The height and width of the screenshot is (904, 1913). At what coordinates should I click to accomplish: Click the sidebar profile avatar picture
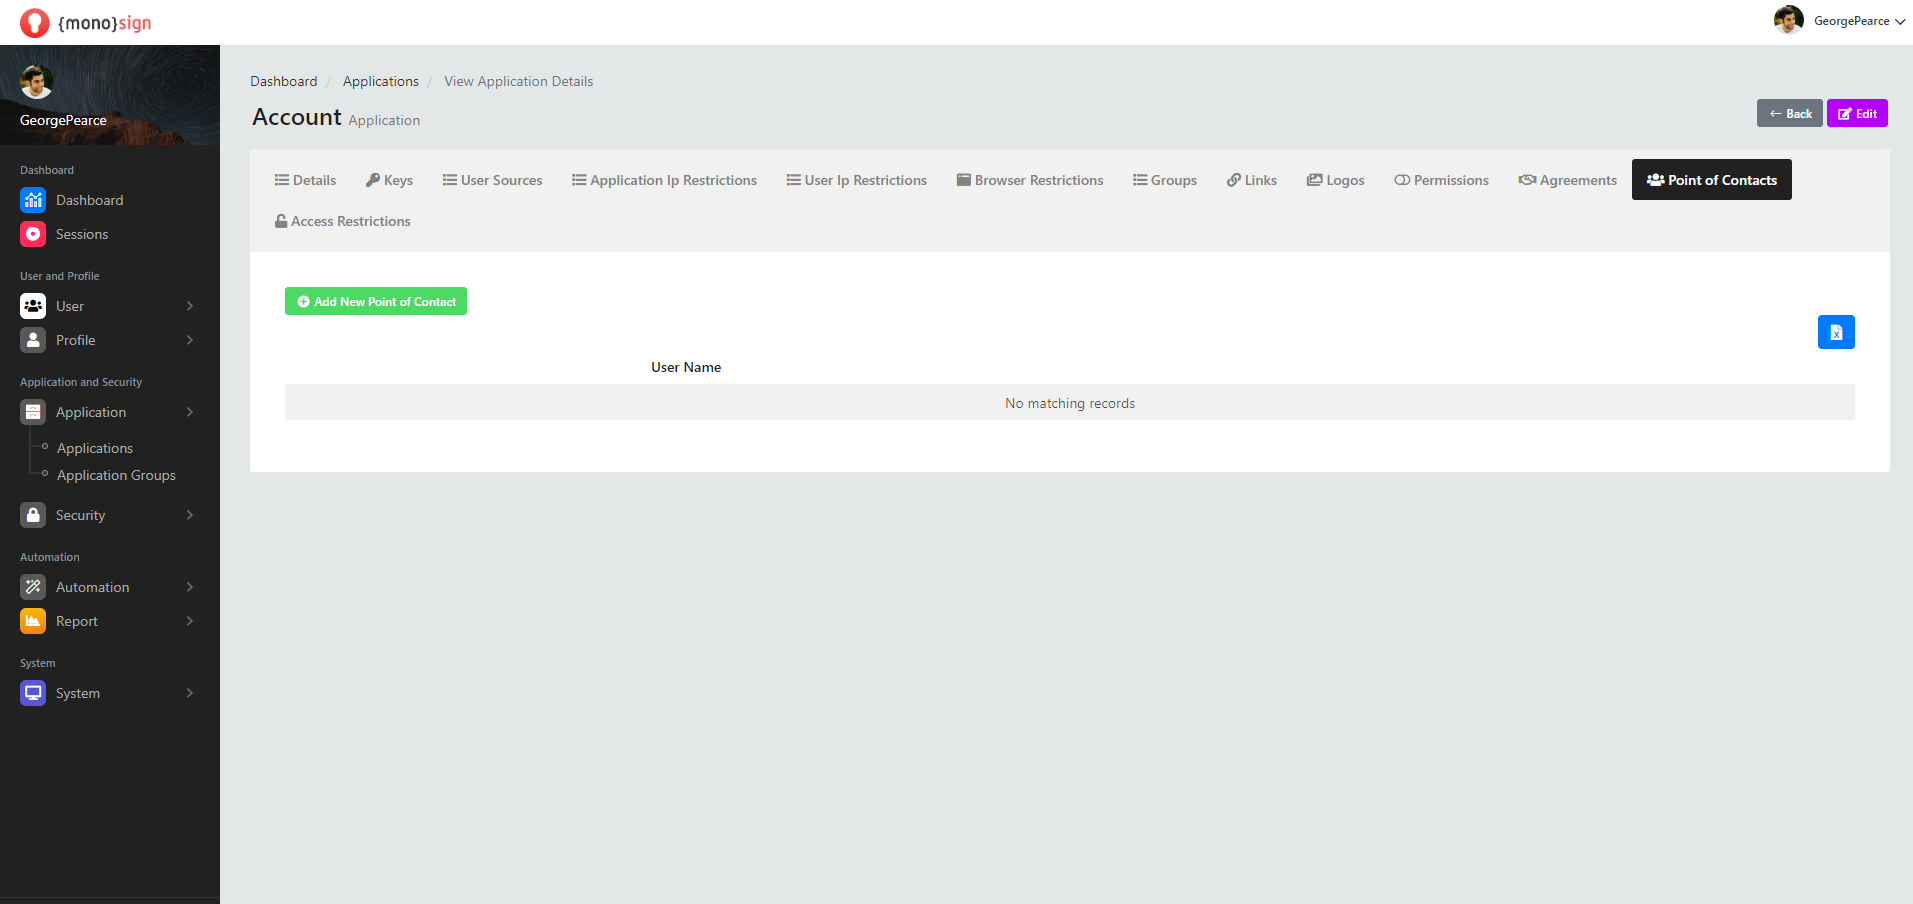[x=37, y=82]
